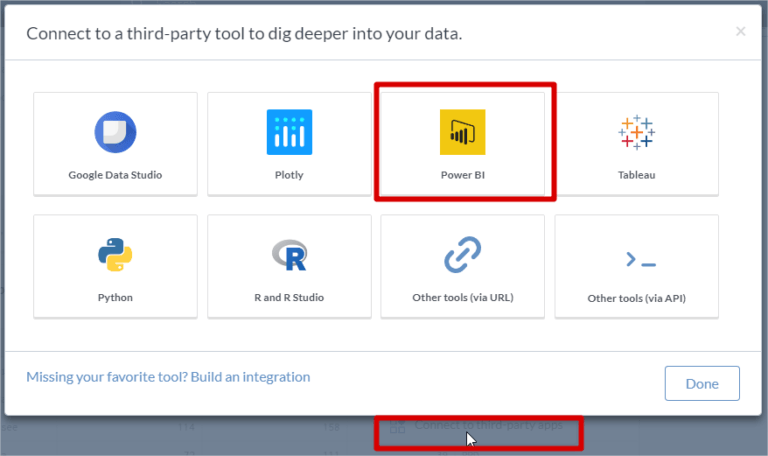
Task: Open 'Other tools (via URL)' option
Action: point(462,297)
